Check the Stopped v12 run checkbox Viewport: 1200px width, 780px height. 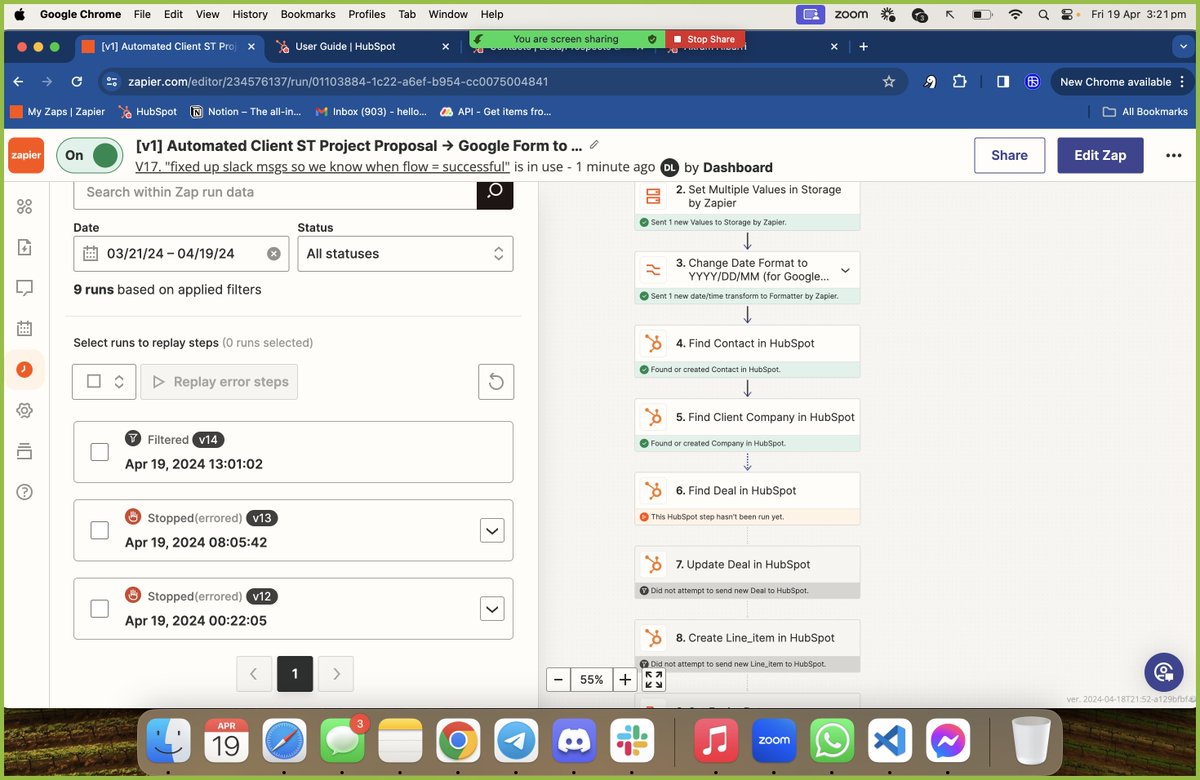[x=99, y=608]
